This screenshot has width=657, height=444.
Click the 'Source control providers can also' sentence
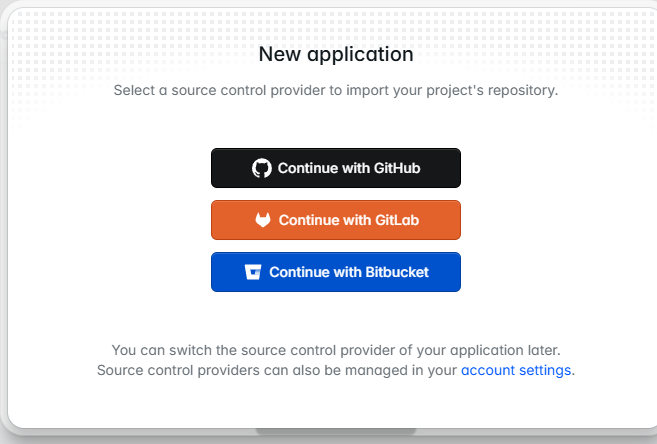pyautogui.click(x=277, y=370)
